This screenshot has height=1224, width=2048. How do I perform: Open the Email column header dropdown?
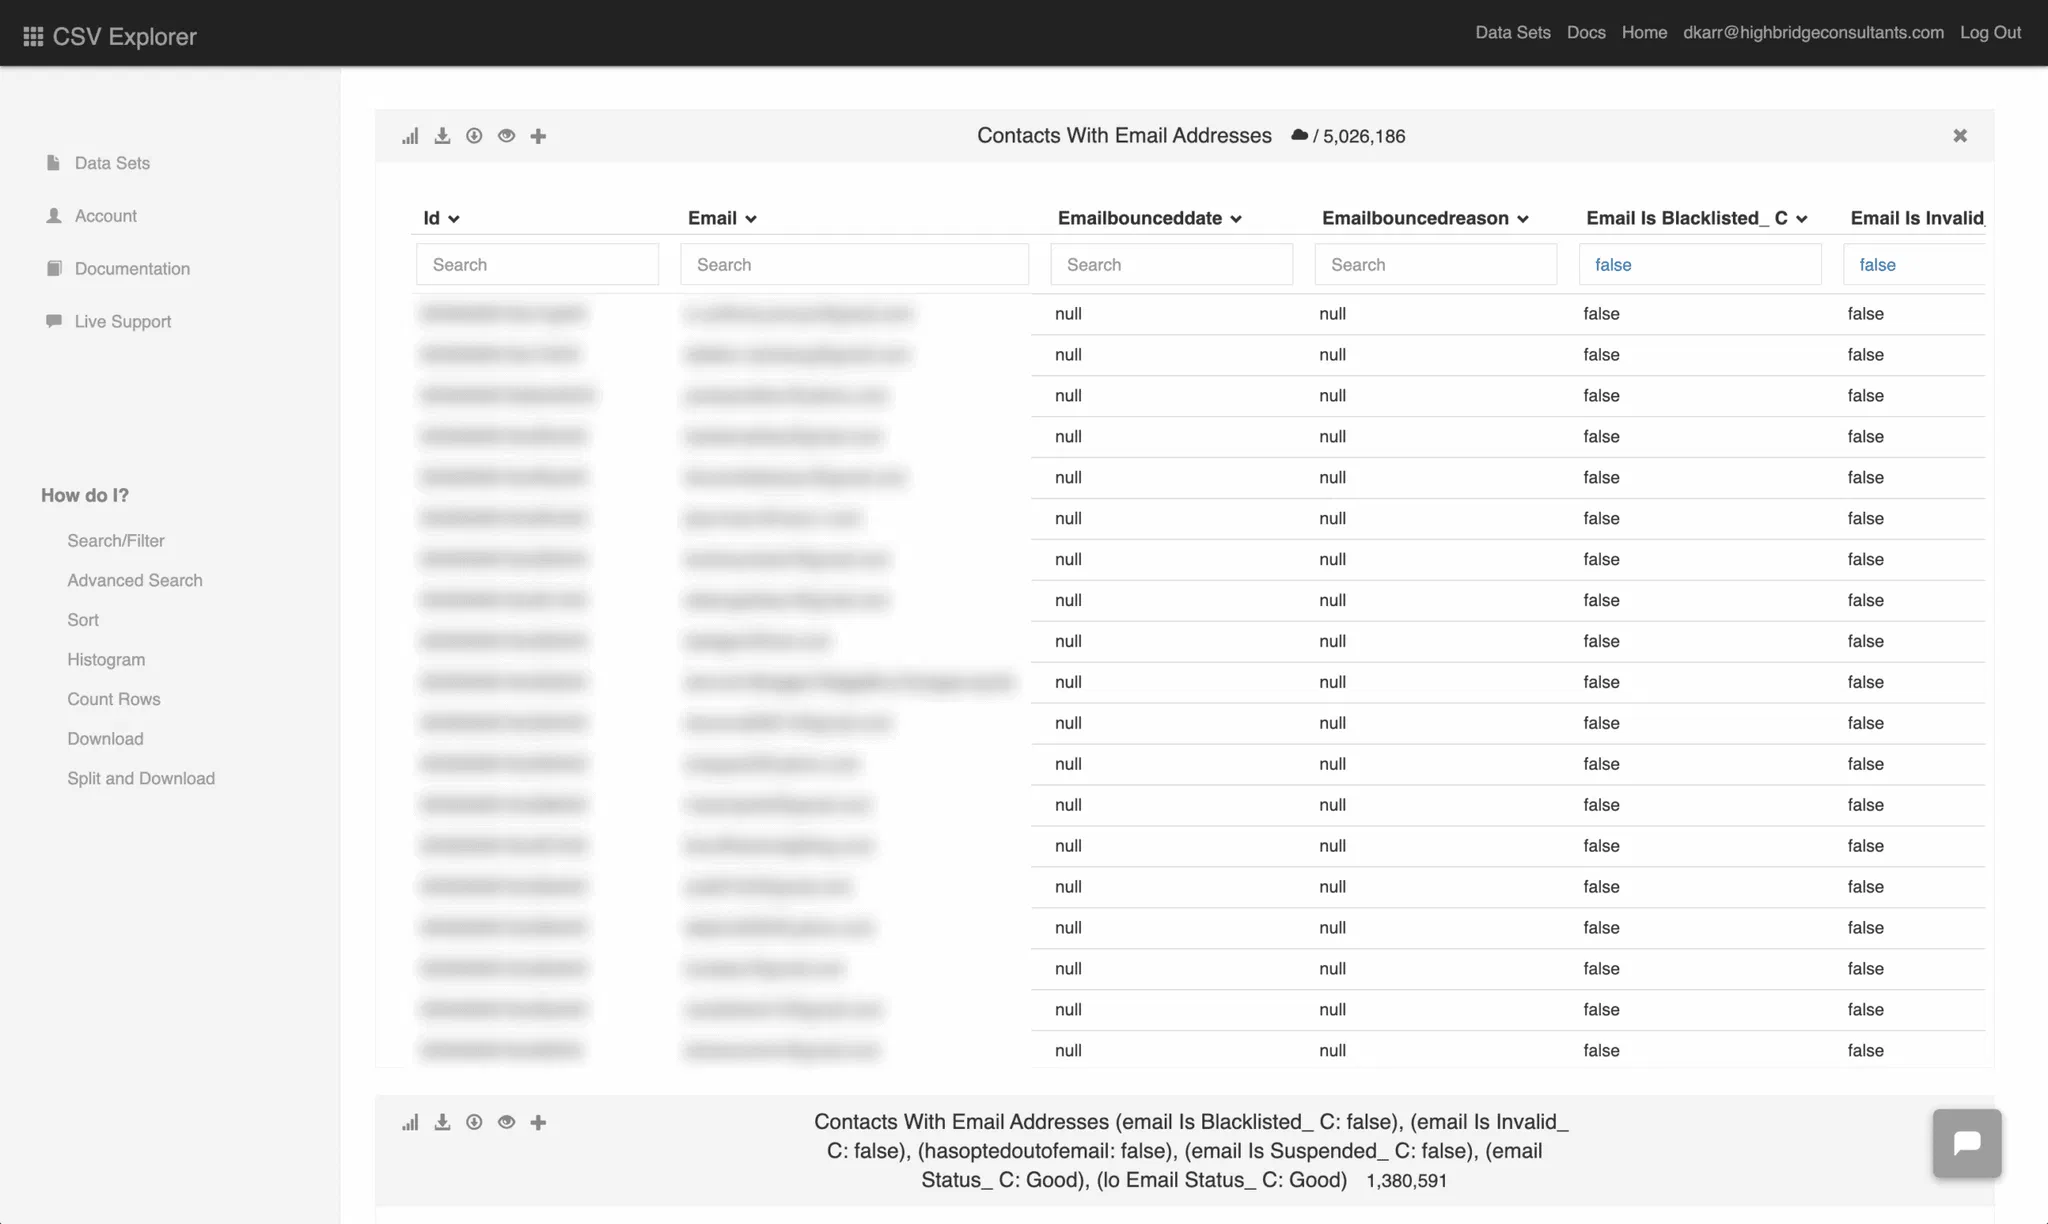tap(751, 219)
